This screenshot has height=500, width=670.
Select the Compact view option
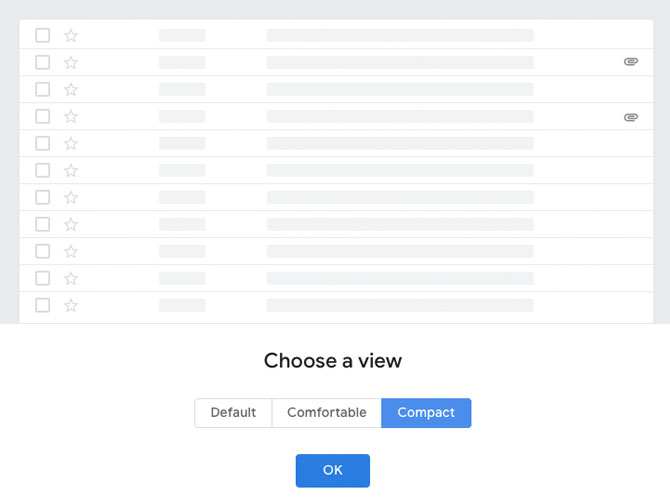pyautogui.click(x=426, y=413)
